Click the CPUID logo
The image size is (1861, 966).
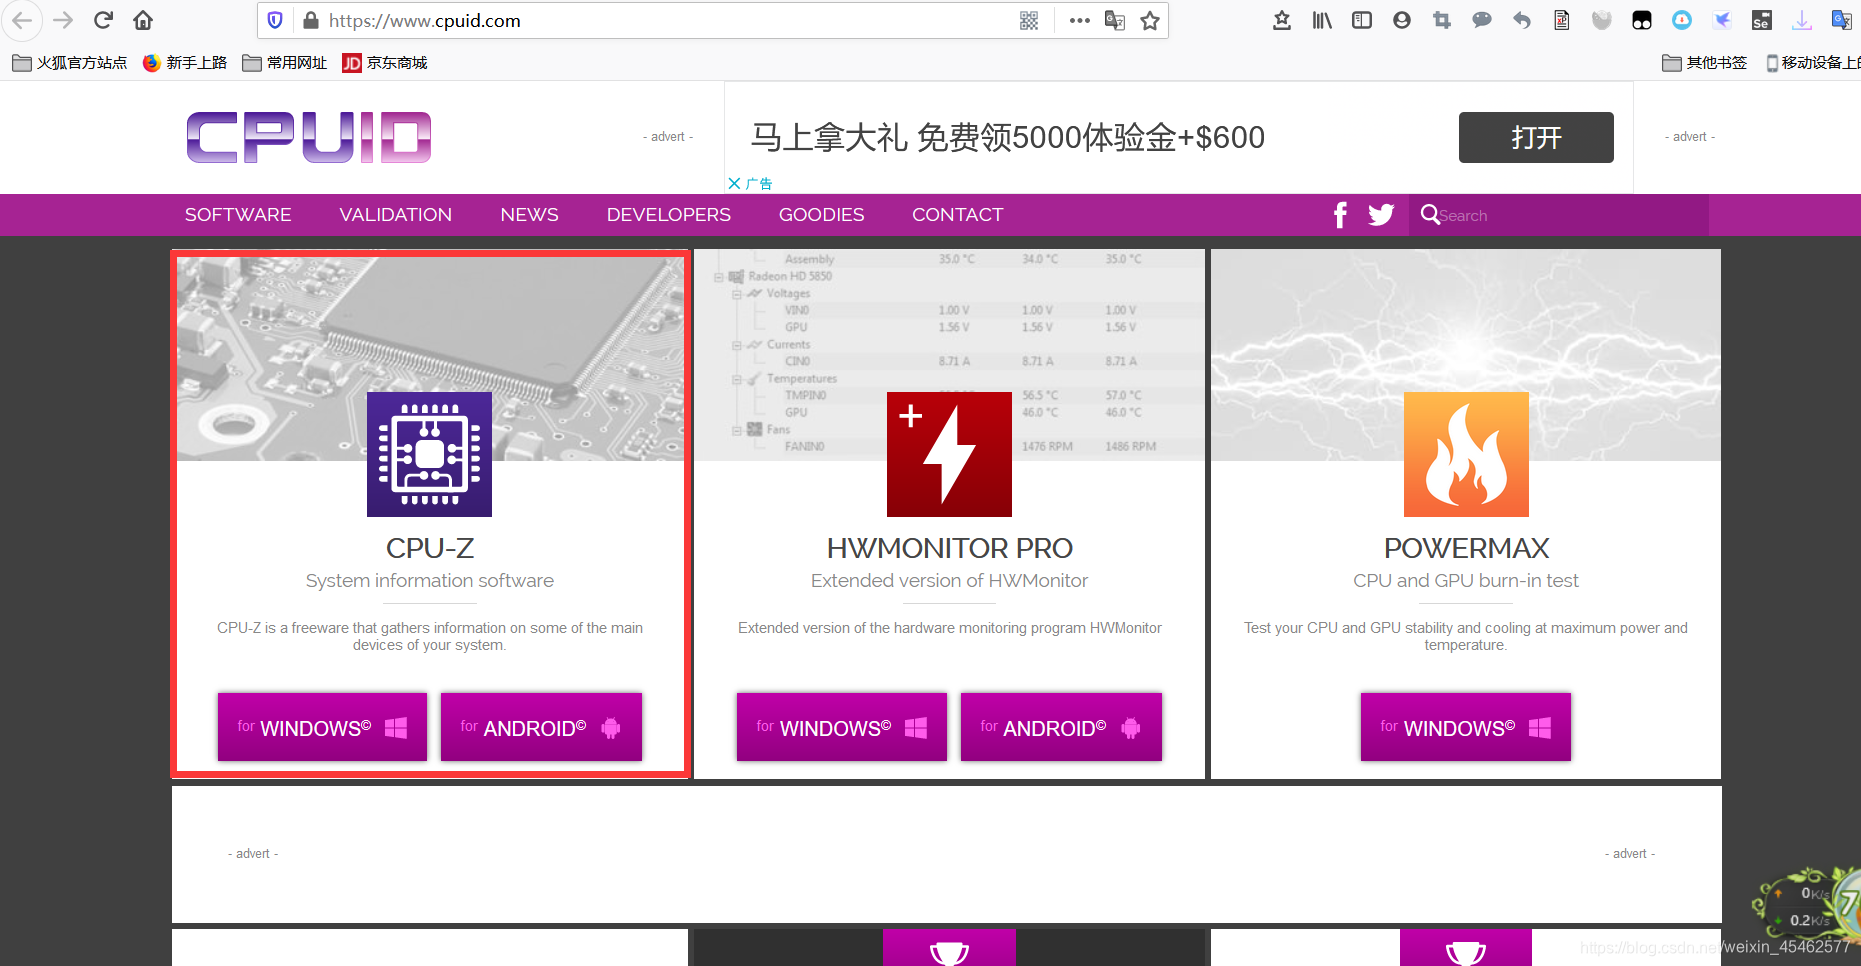click(x=309, y=137)
